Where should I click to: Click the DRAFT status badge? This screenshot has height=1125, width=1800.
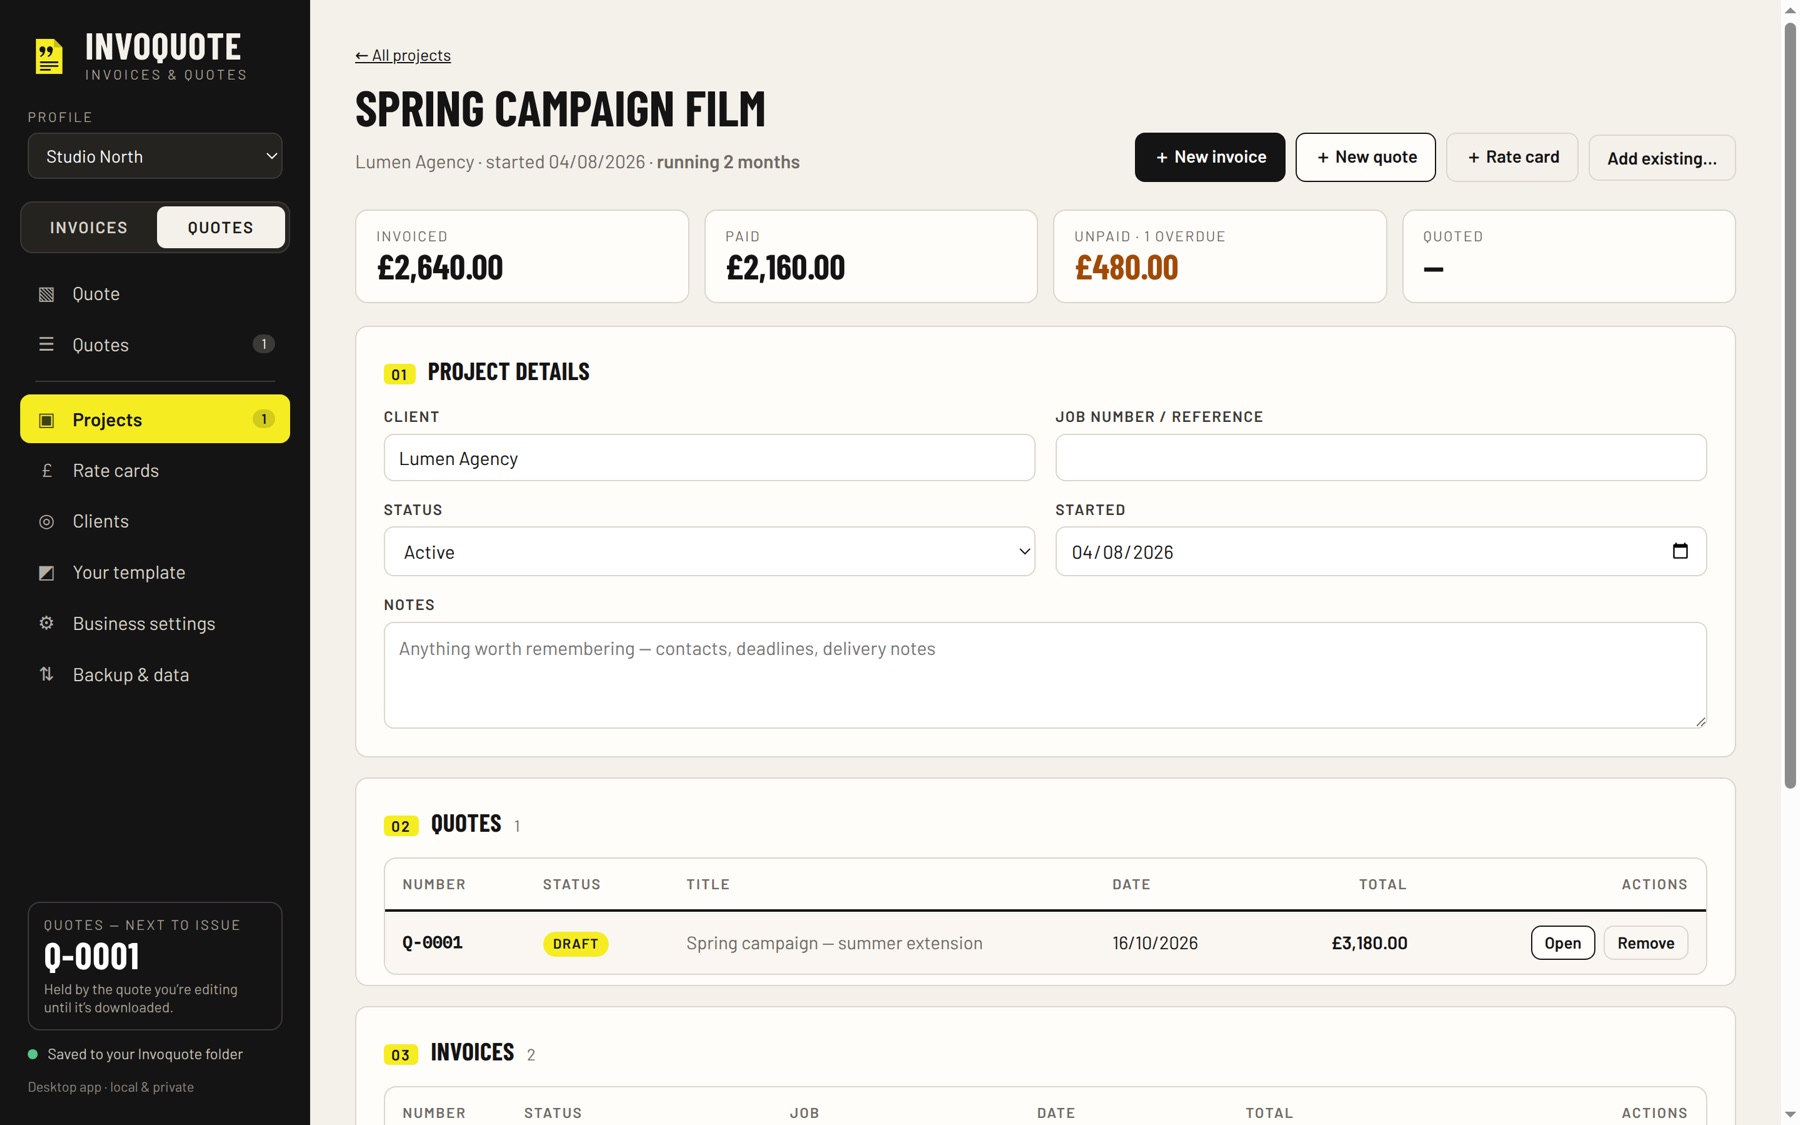coord(576,943)
